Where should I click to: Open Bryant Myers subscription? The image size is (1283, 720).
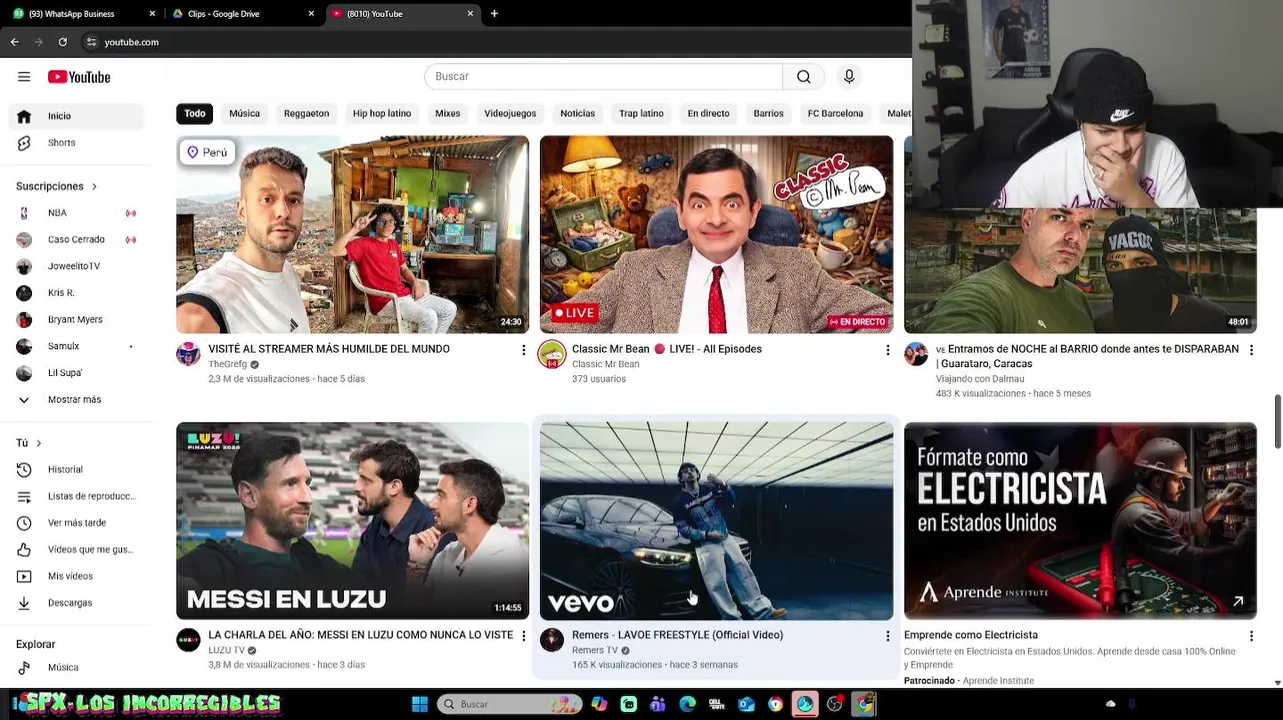point(76,319)
